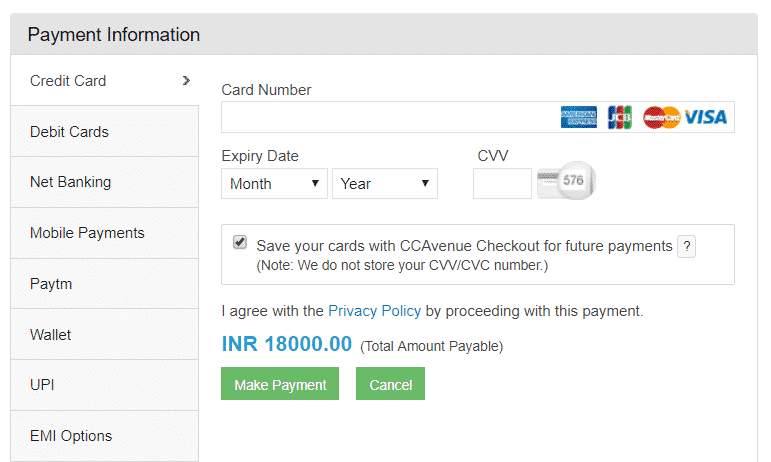Choose the UPI payment option

104,385
